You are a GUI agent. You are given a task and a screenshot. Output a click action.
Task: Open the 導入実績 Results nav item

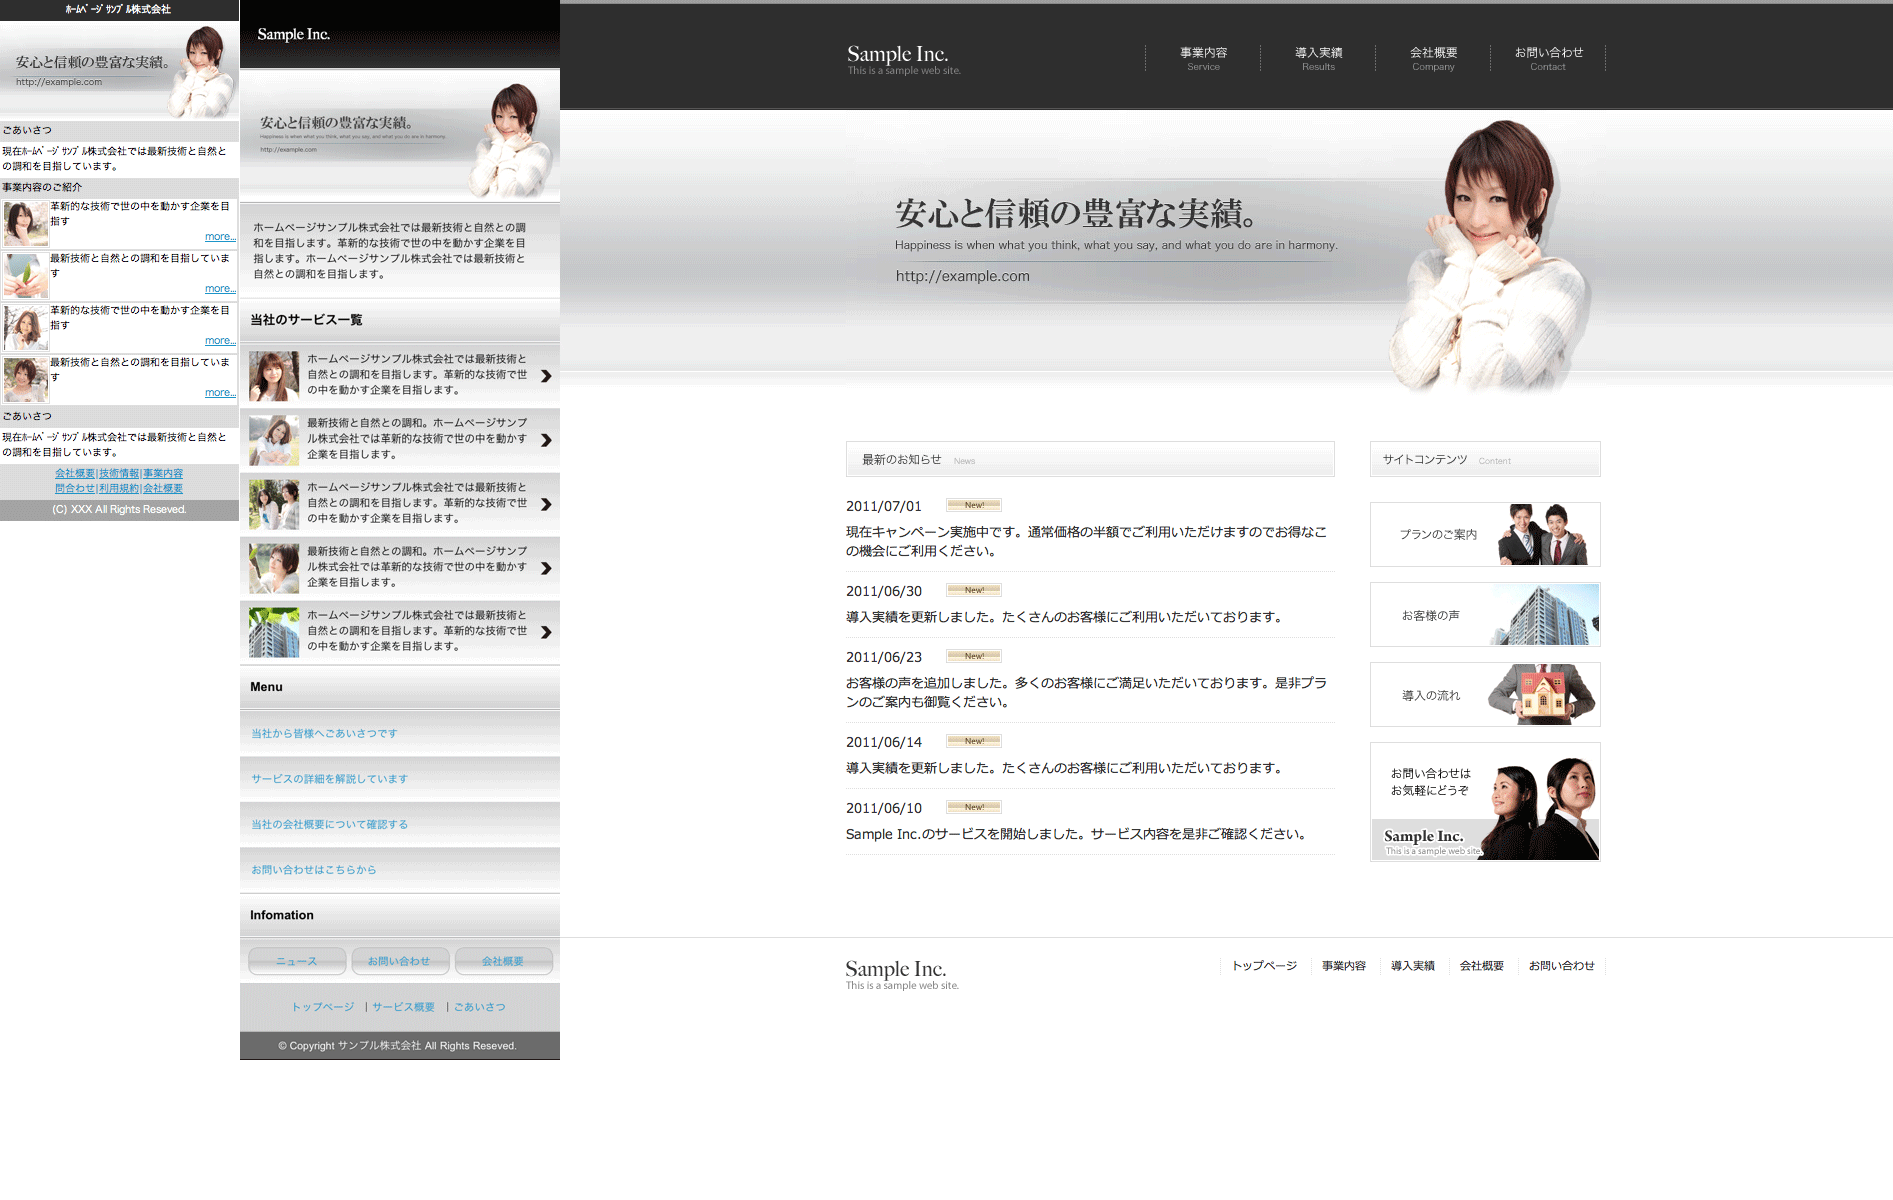click(1318, 58)
